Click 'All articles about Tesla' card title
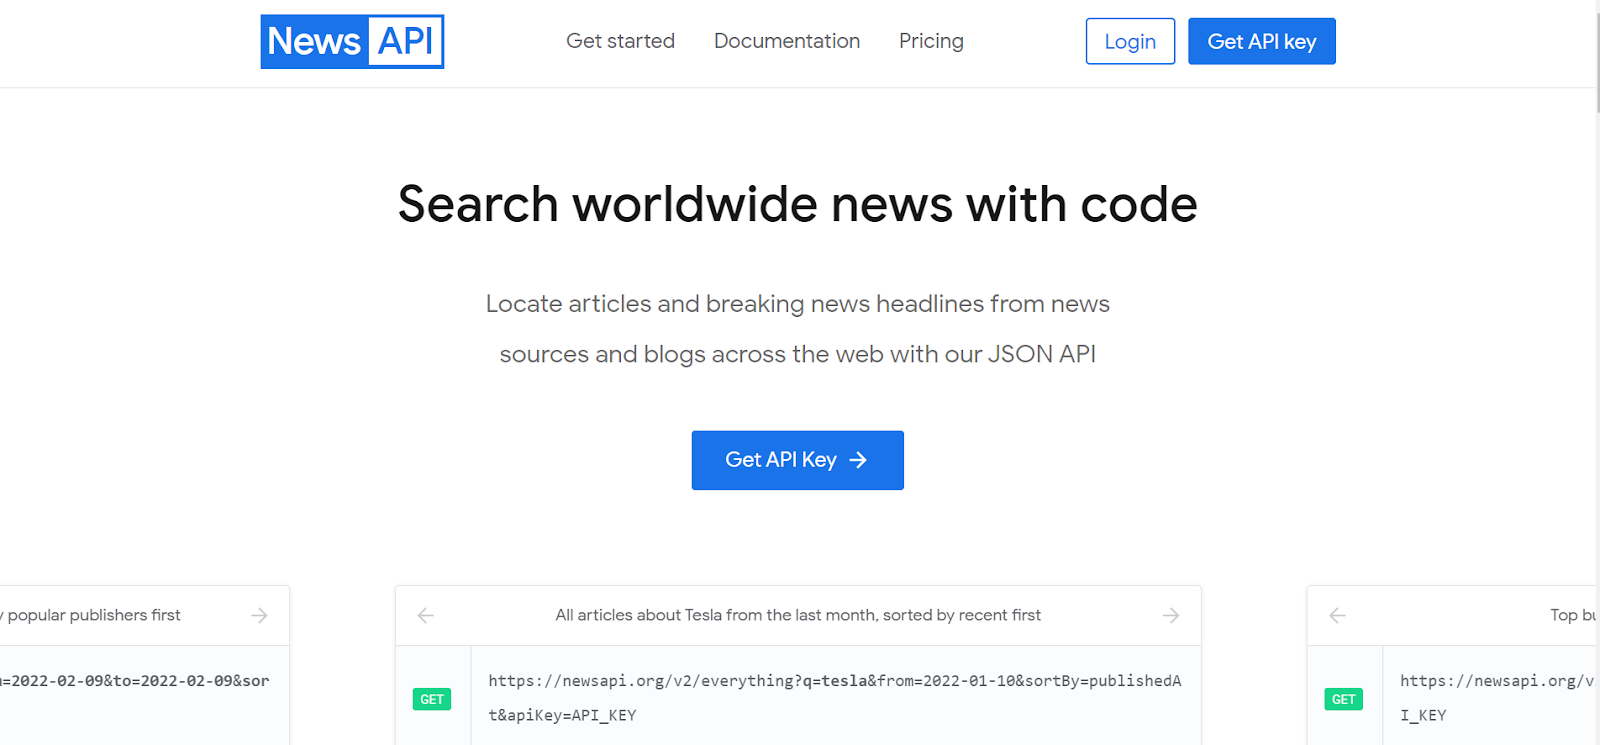 pyautogui.click(x=798, y=615)
